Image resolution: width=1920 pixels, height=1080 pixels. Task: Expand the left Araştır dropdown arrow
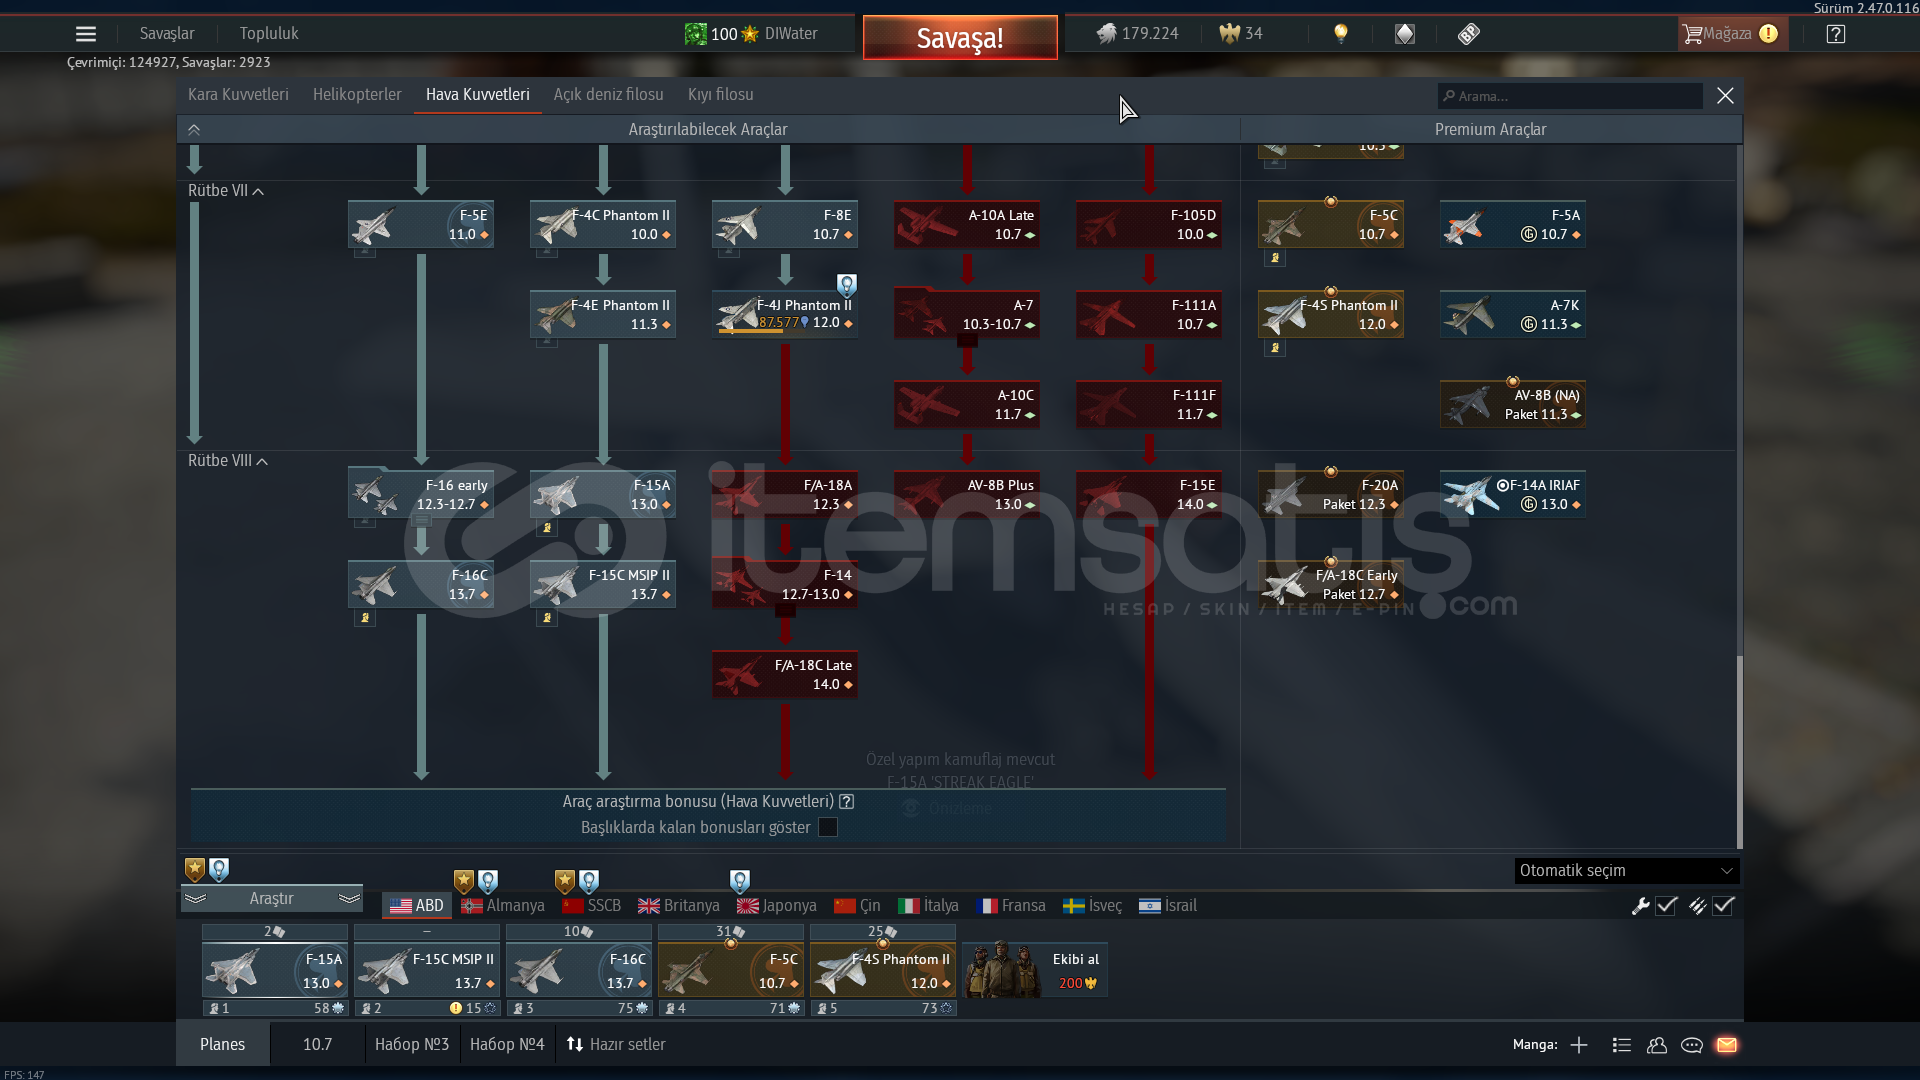click(x=195, y=899)
